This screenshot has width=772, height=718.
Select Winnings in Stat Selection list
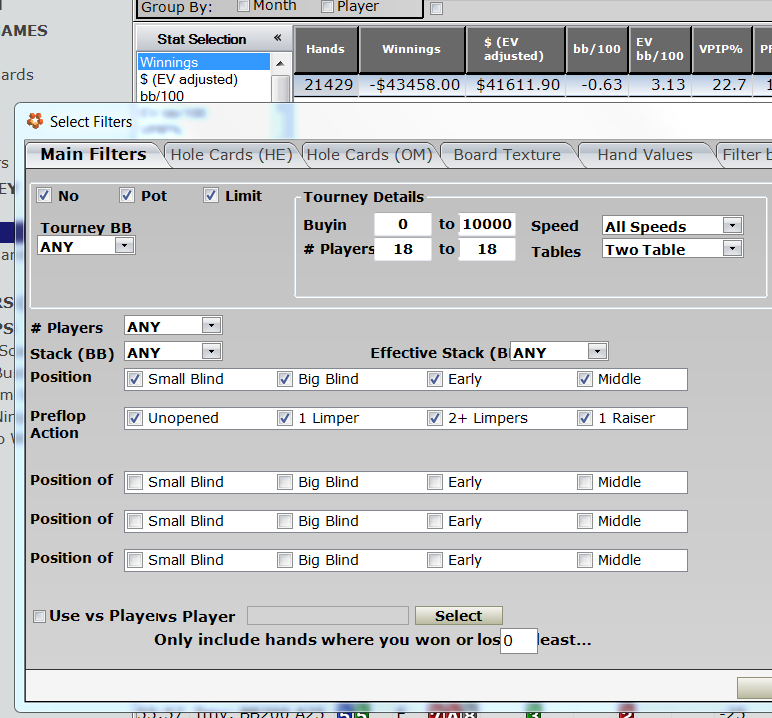204,63
